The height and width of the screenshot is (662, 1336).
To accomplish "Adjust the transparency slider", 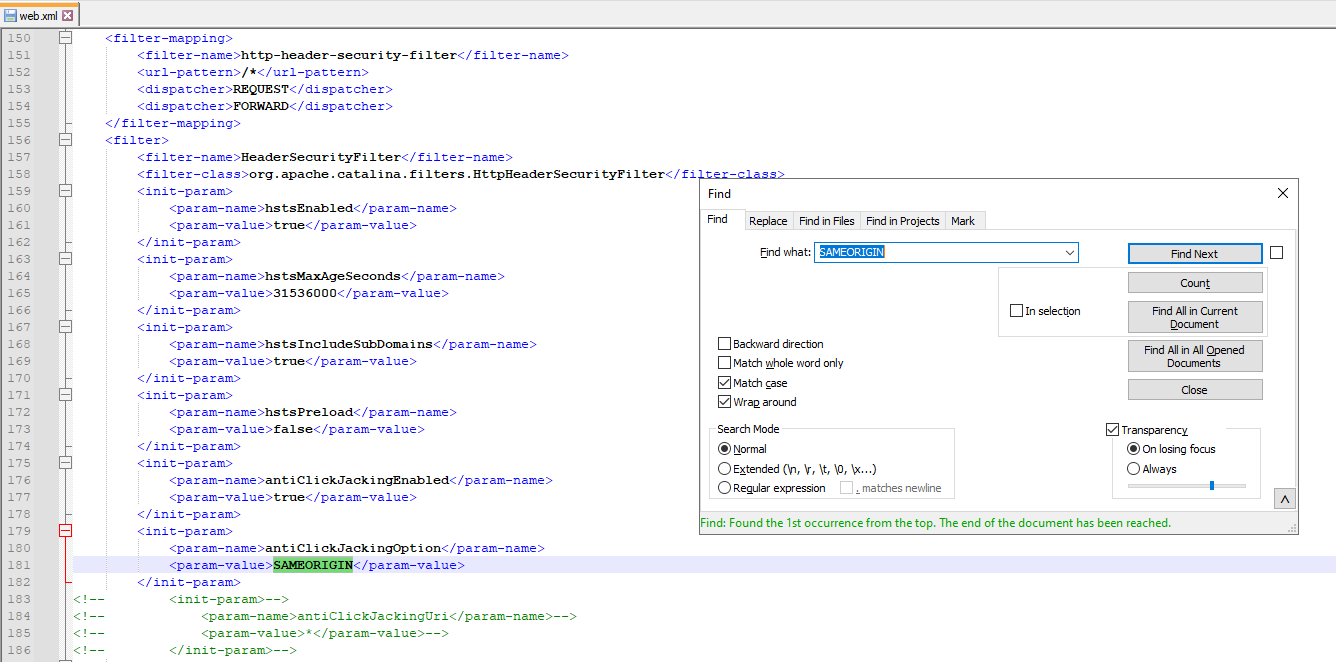I will [x=1212, y=486].
